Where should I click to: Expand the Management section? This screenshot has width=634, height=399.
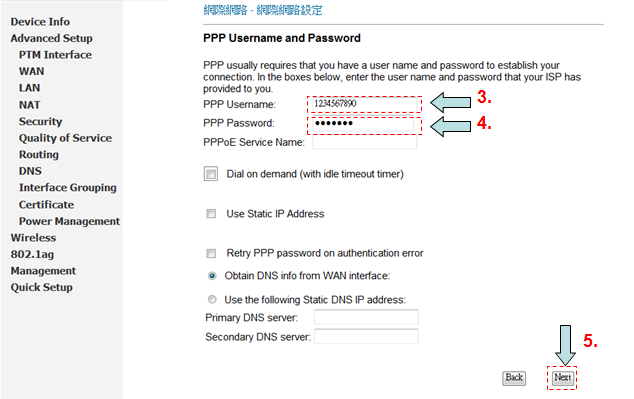tap(43, 270)
